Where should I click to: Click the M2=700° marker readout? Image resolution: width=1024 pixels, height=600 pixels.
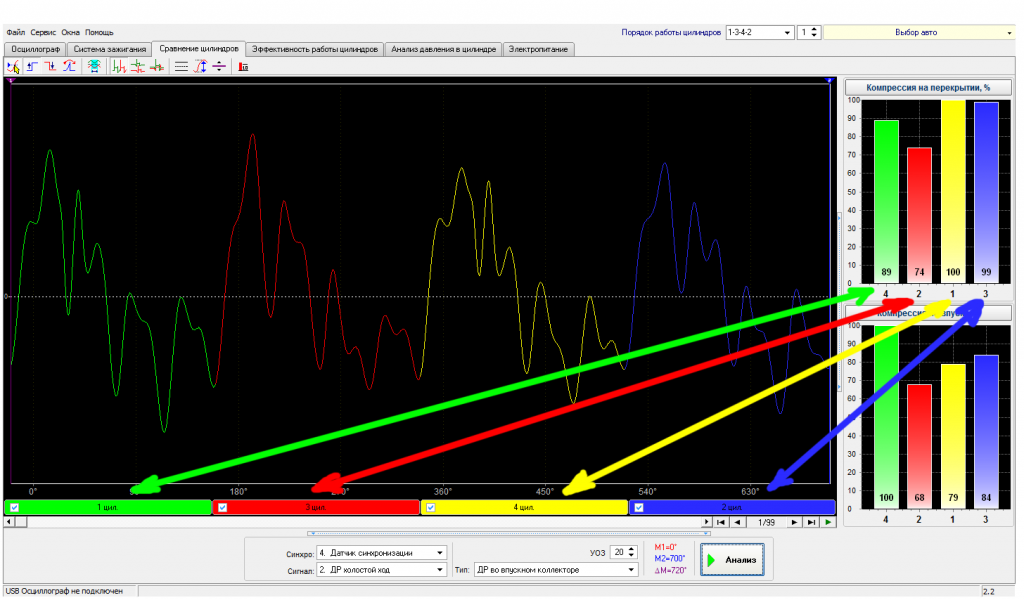(669, 559)
